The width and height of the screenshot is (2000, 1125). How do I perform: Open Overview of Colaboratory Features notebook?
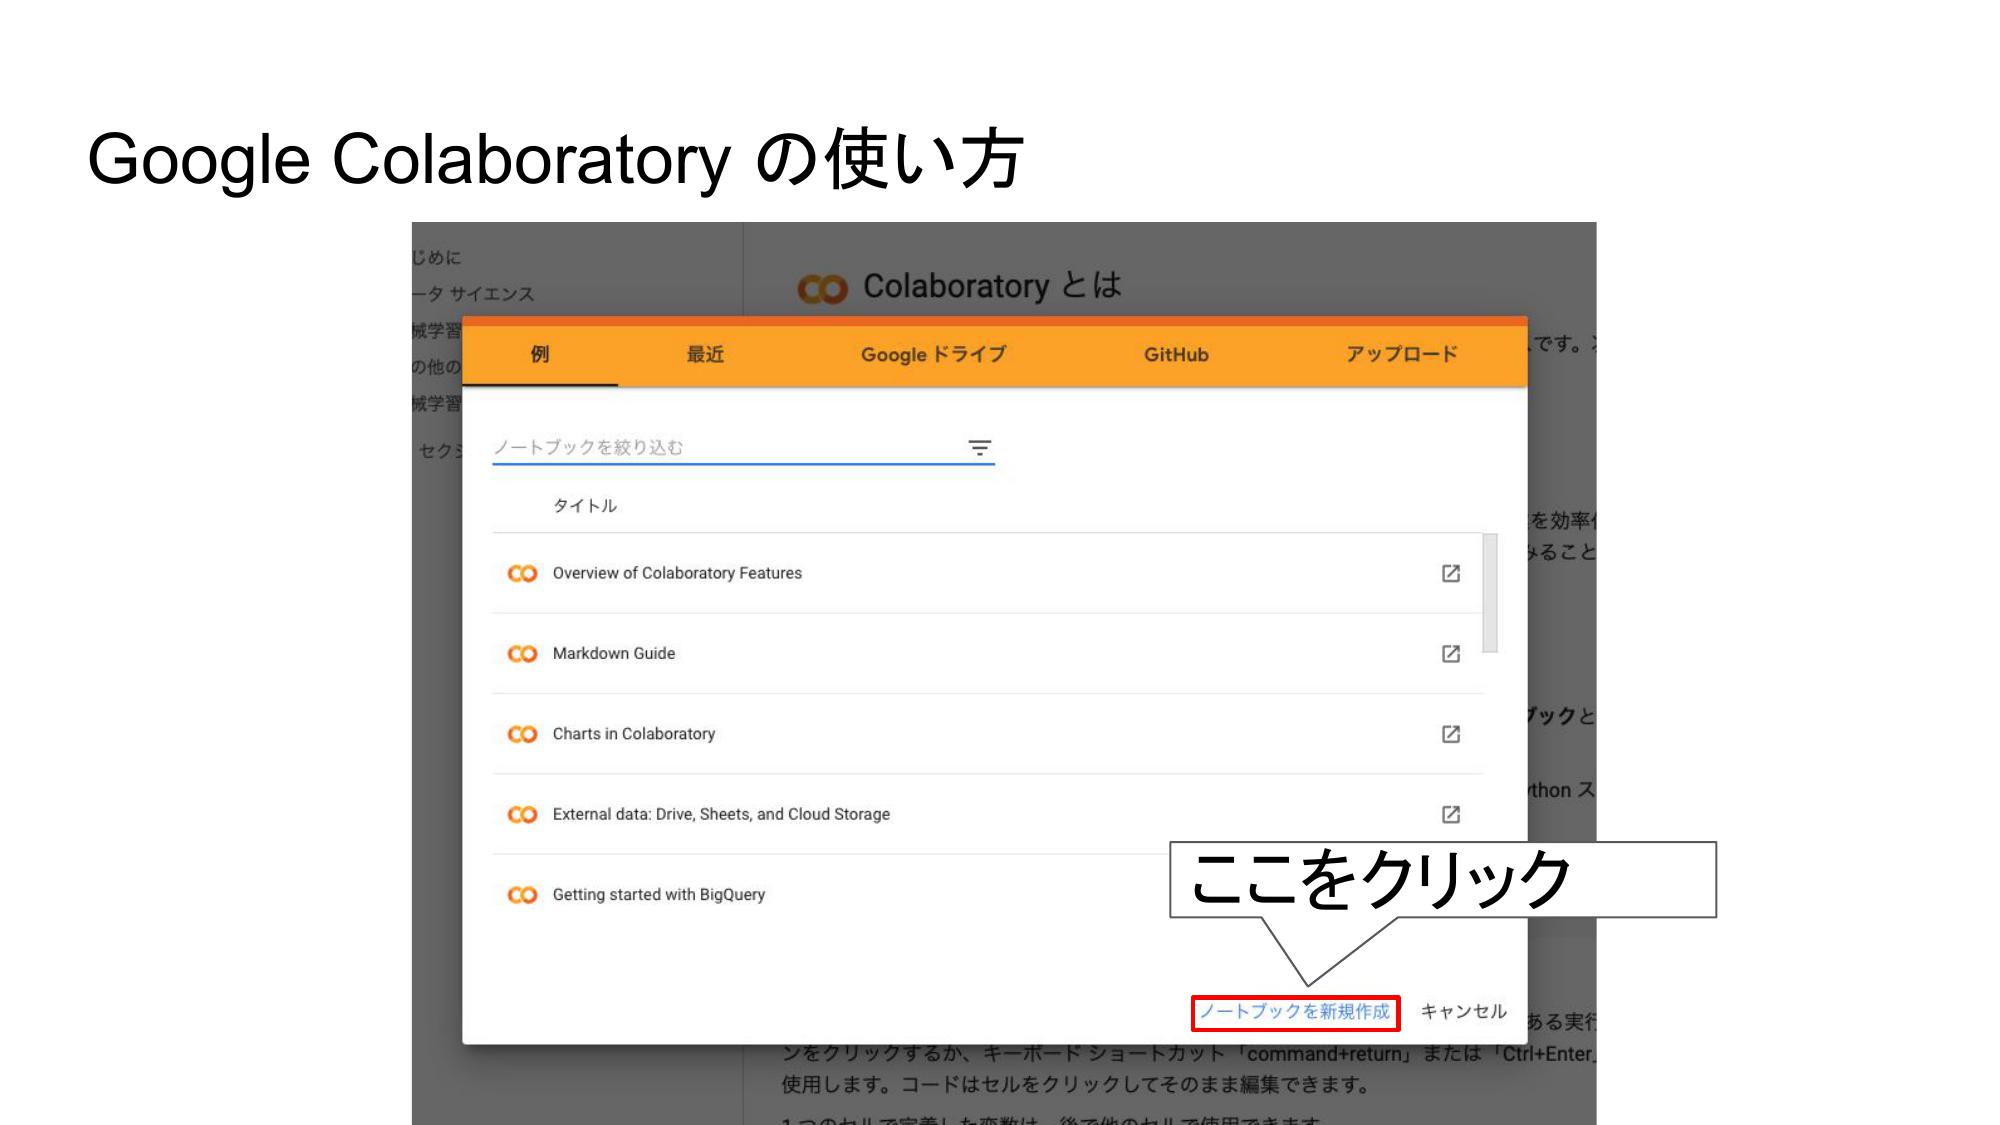(x=677, y=573)
